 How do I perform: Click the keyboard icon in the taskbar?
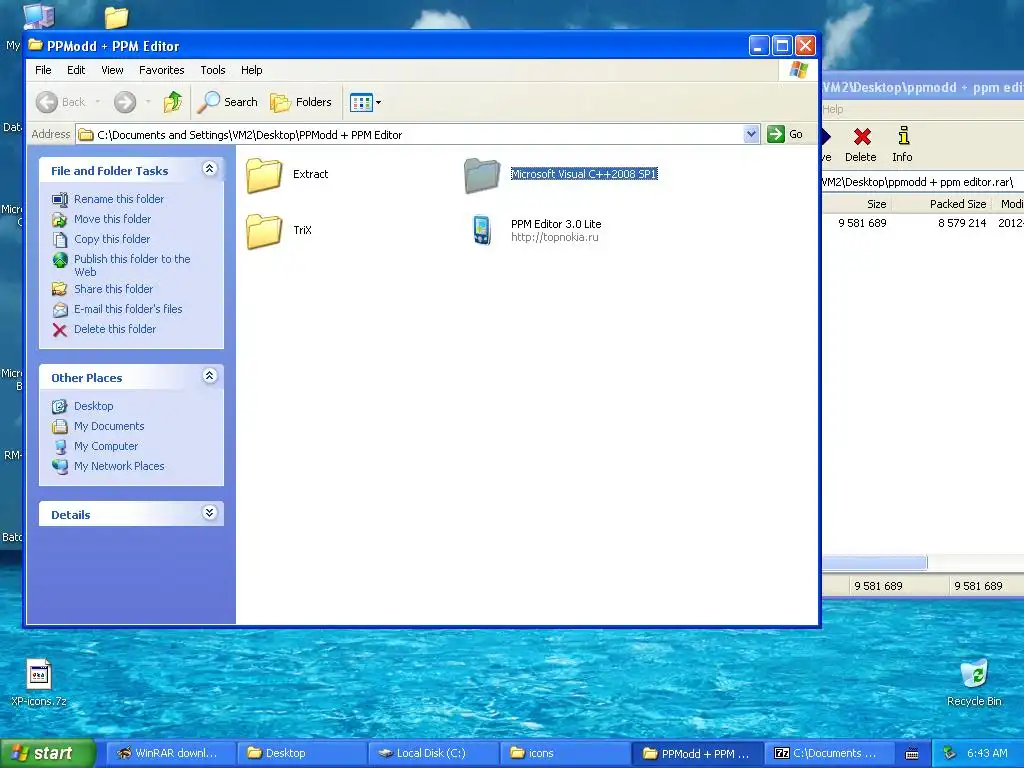tap(912, 754)
